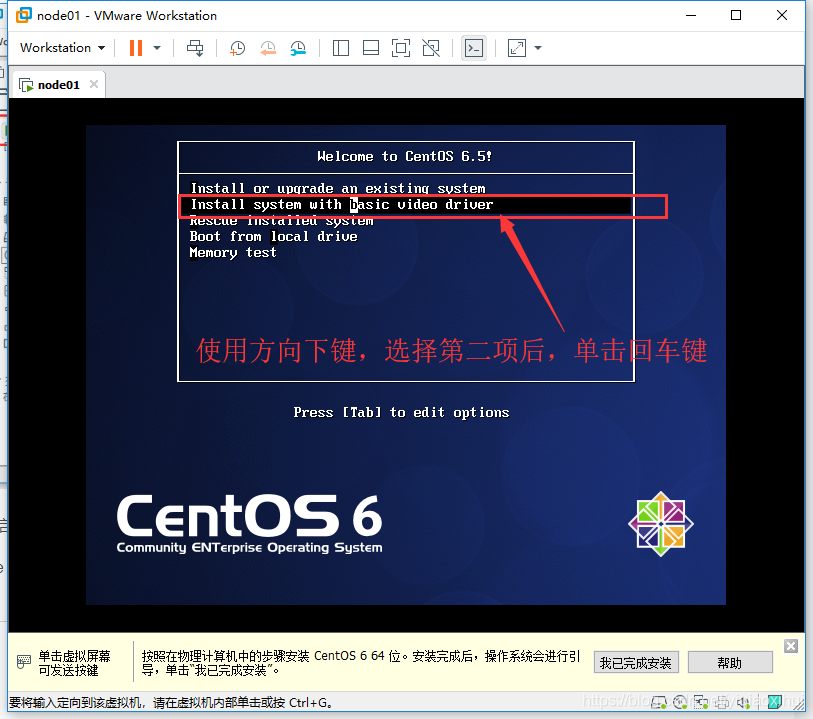Maximize the VMware Workstation window
Image resolution: width=813 pixels, height=719 pixels.
point(736,15)
